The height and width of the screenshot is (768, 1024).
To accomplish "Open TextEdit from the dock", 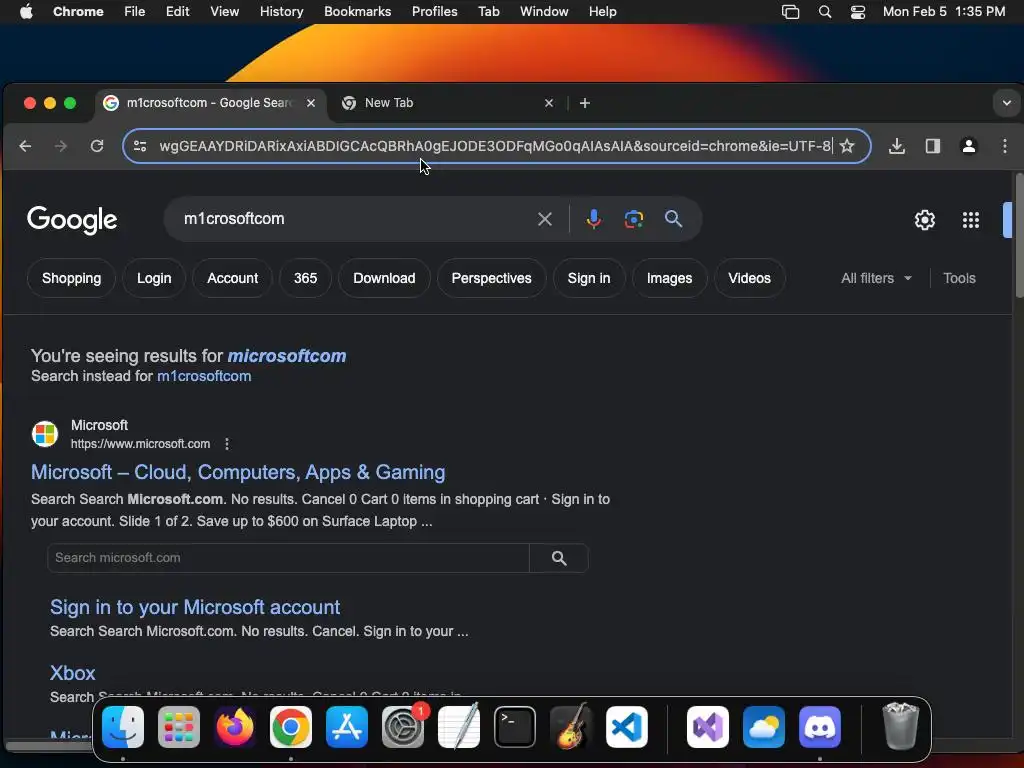I will 458,727.
